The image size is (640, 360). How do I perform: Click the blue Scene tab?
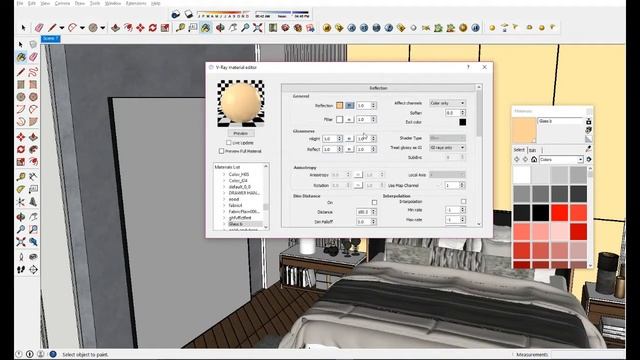[x=51, y=38]
